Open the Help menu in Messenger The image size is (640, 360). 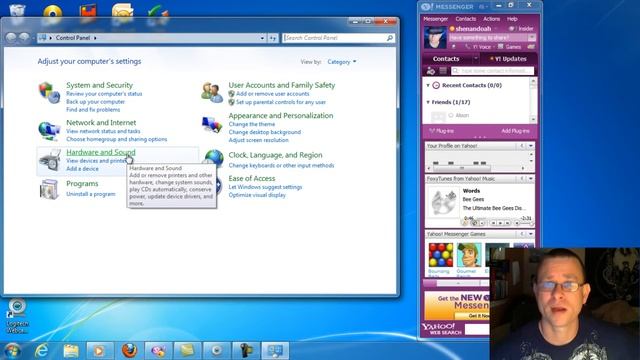pyautogui.click(x=512, y=19)
